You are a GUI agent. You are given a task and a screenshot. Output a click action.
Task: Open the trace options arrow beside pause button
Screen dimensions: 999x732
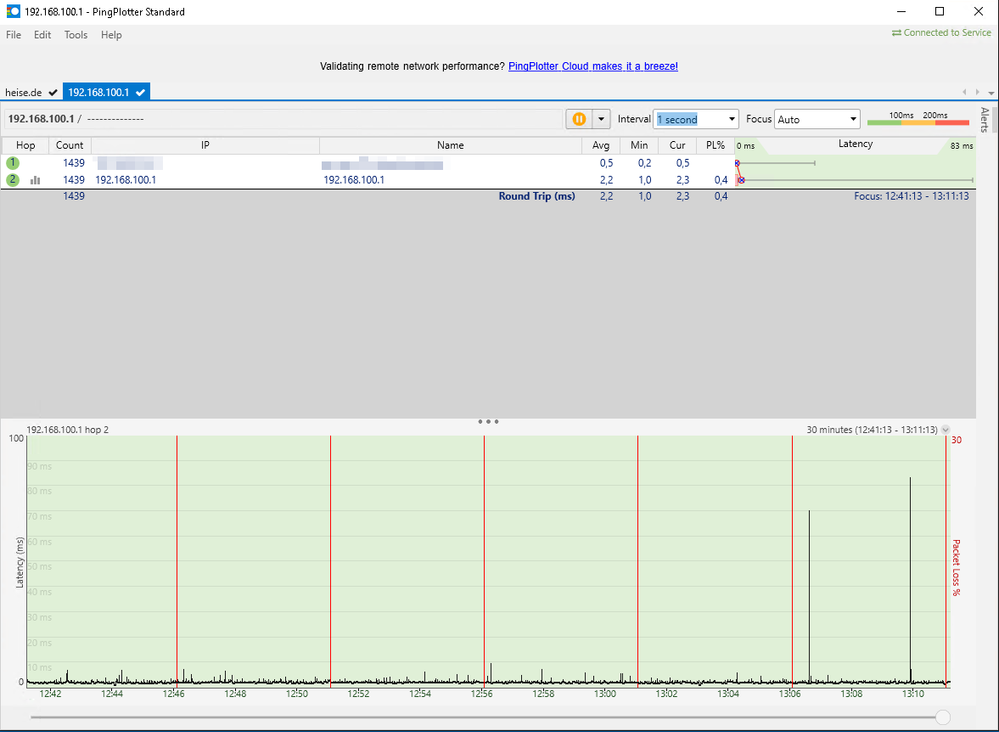point(600,118)
